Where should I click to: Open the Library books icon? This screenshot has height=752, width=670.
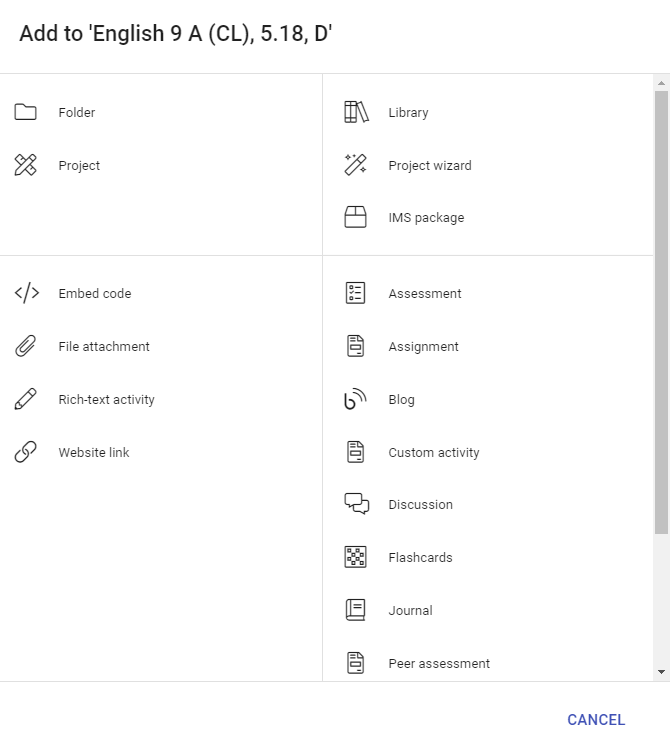coord(356,113)
